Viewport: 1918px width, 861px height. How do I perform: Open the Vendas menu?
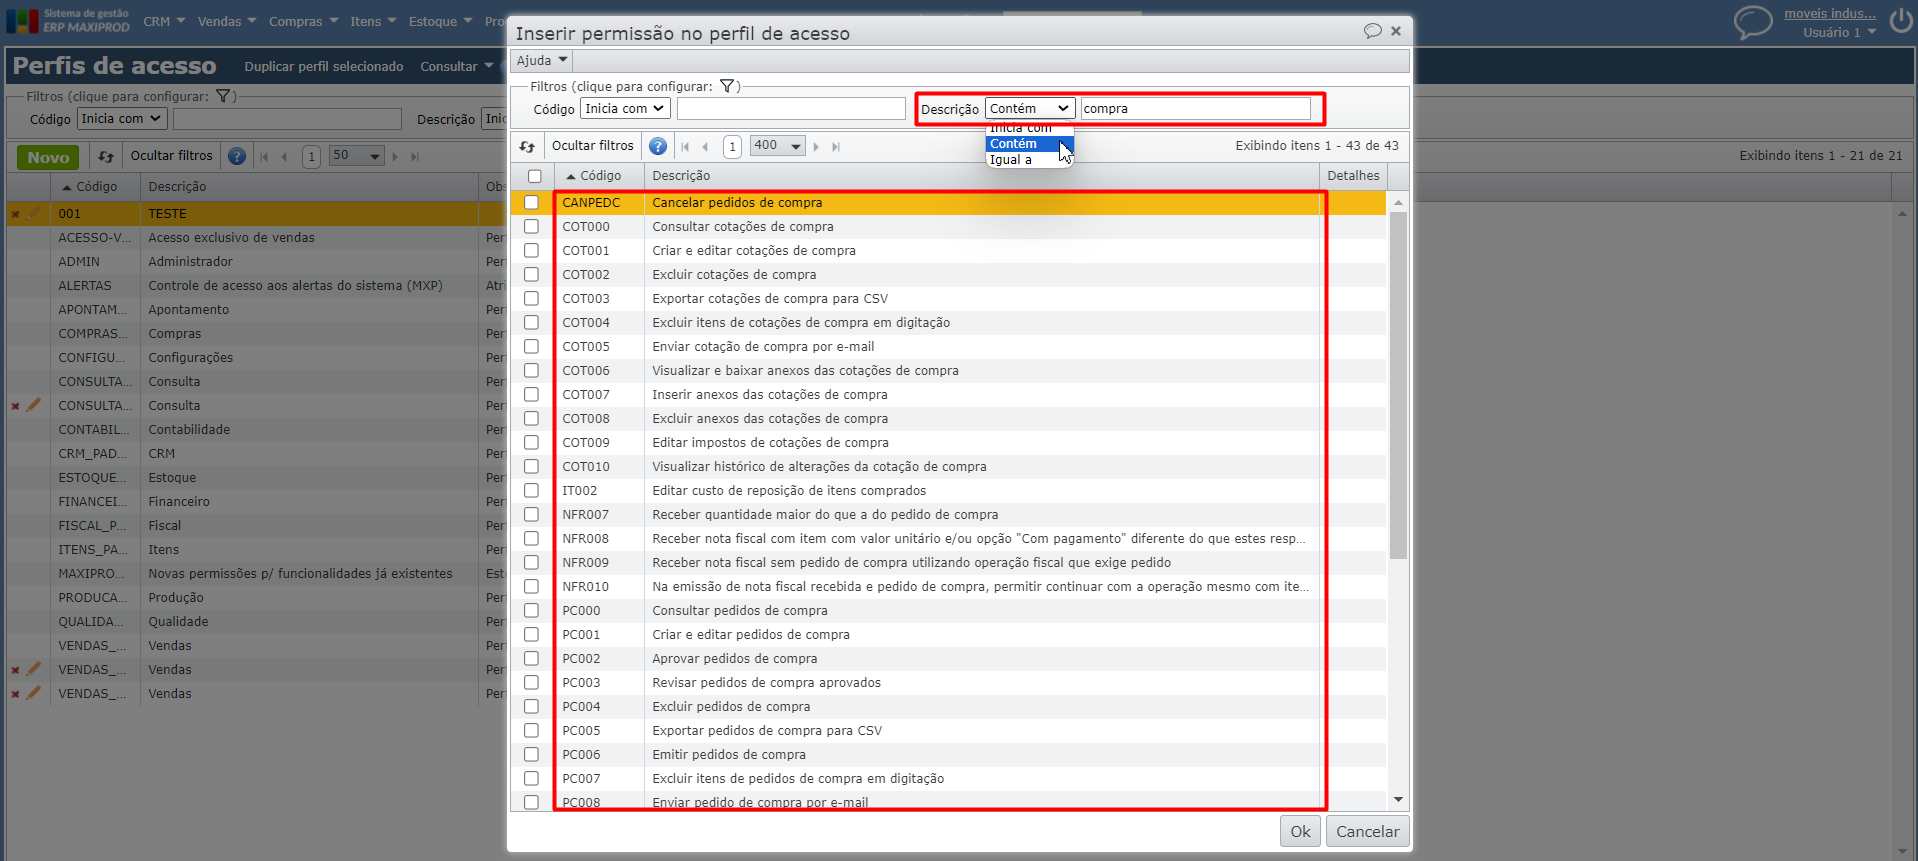[x=227, y=21]
